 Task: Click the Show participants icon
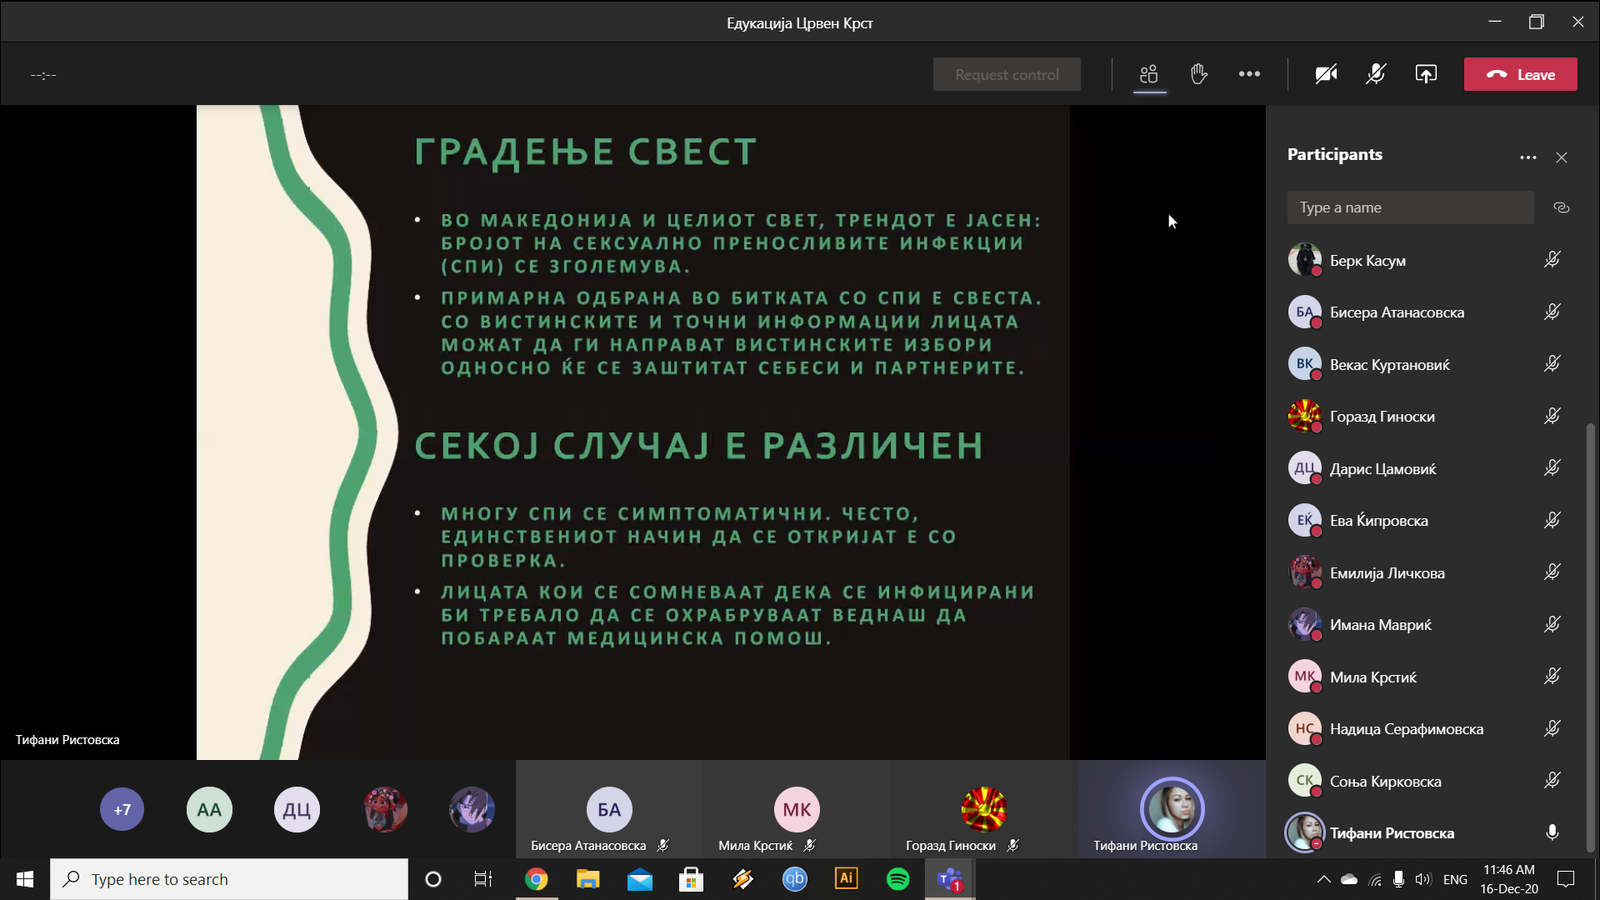pyautogui.click(x=1149, y=74)
